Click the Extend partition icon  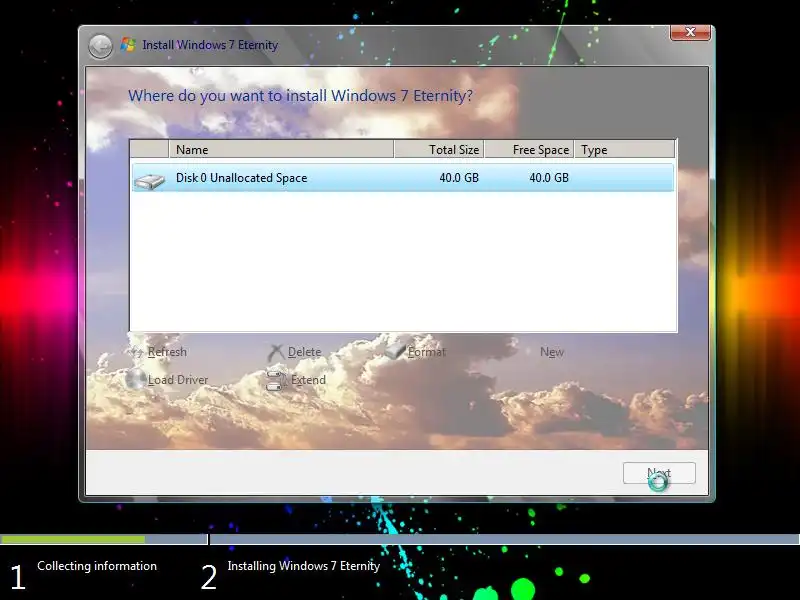click(x=276, y=380)
